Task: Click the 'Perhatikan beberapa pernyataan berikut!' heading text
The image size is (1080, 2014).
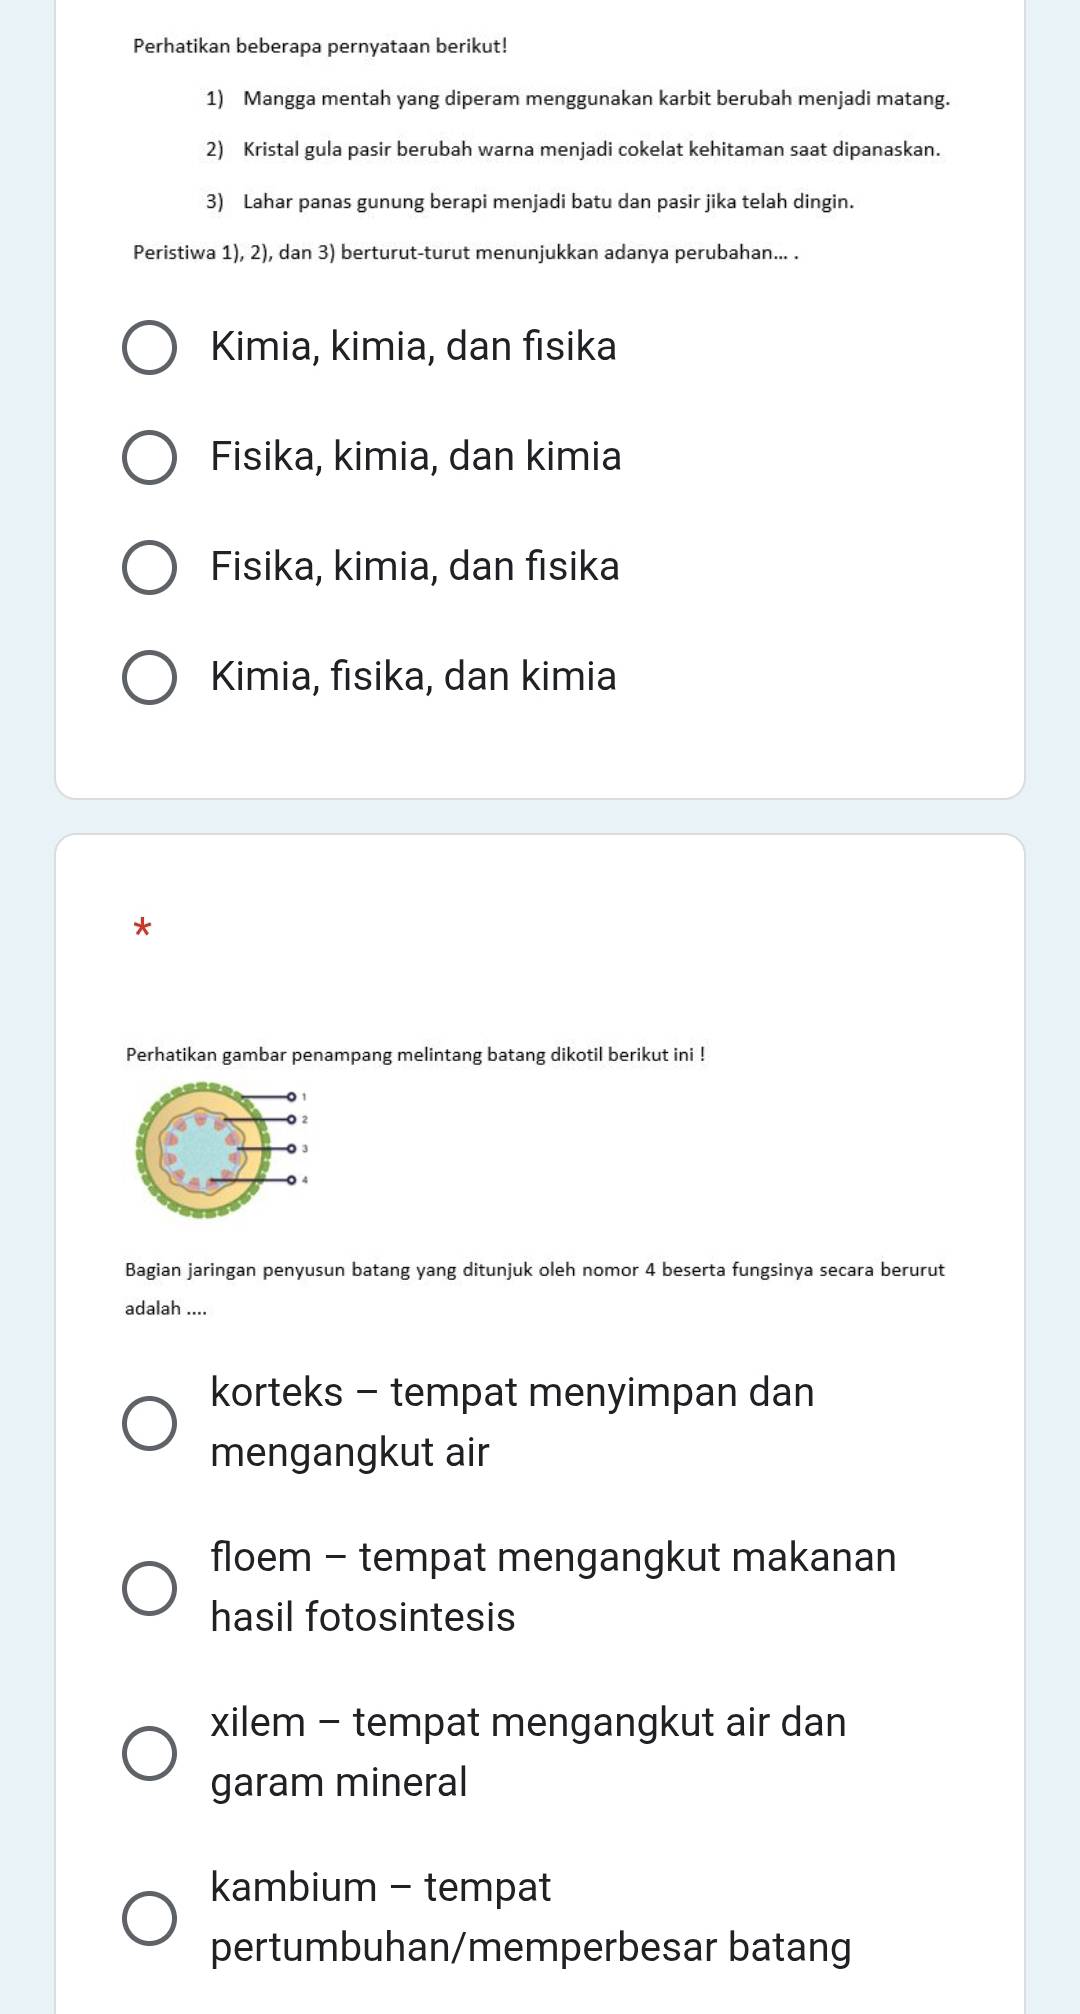Action: click(320, 46)
